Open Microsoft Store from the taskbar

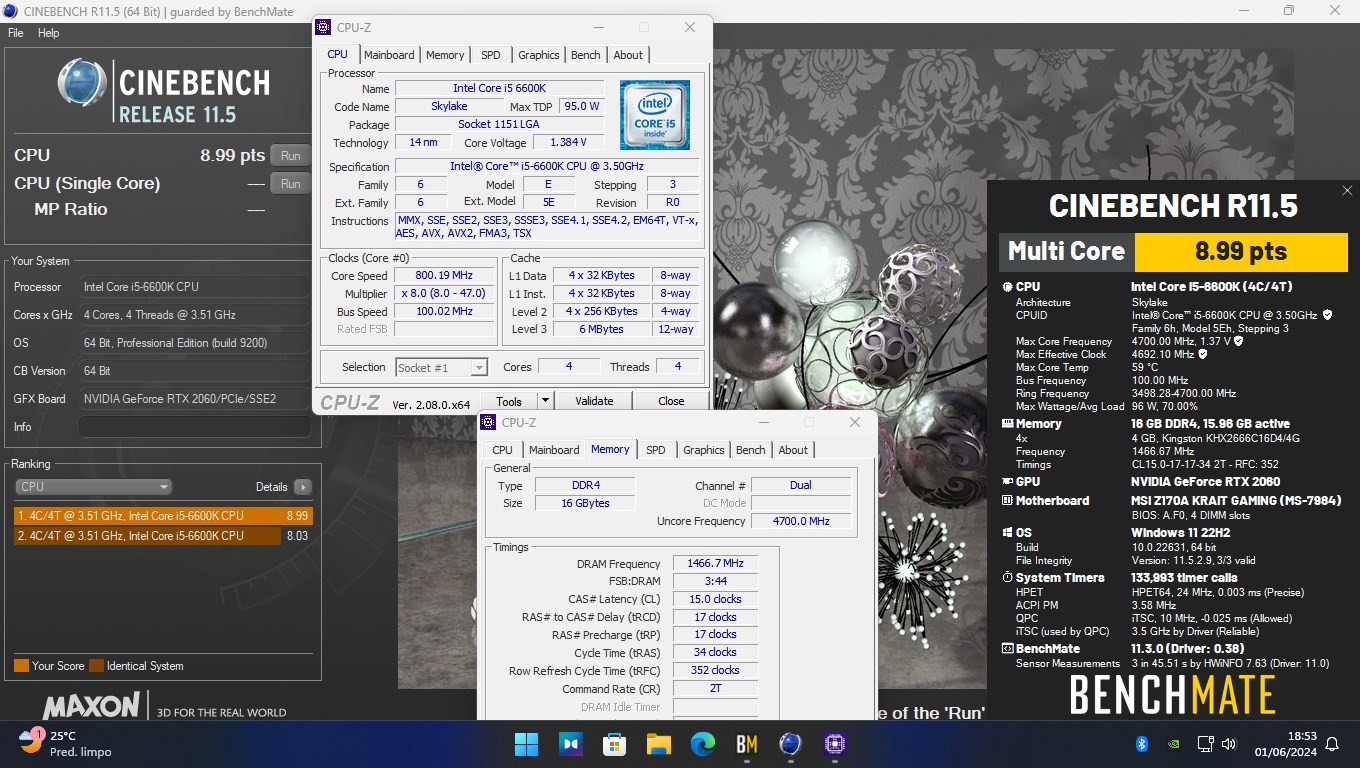pos(614,744)
